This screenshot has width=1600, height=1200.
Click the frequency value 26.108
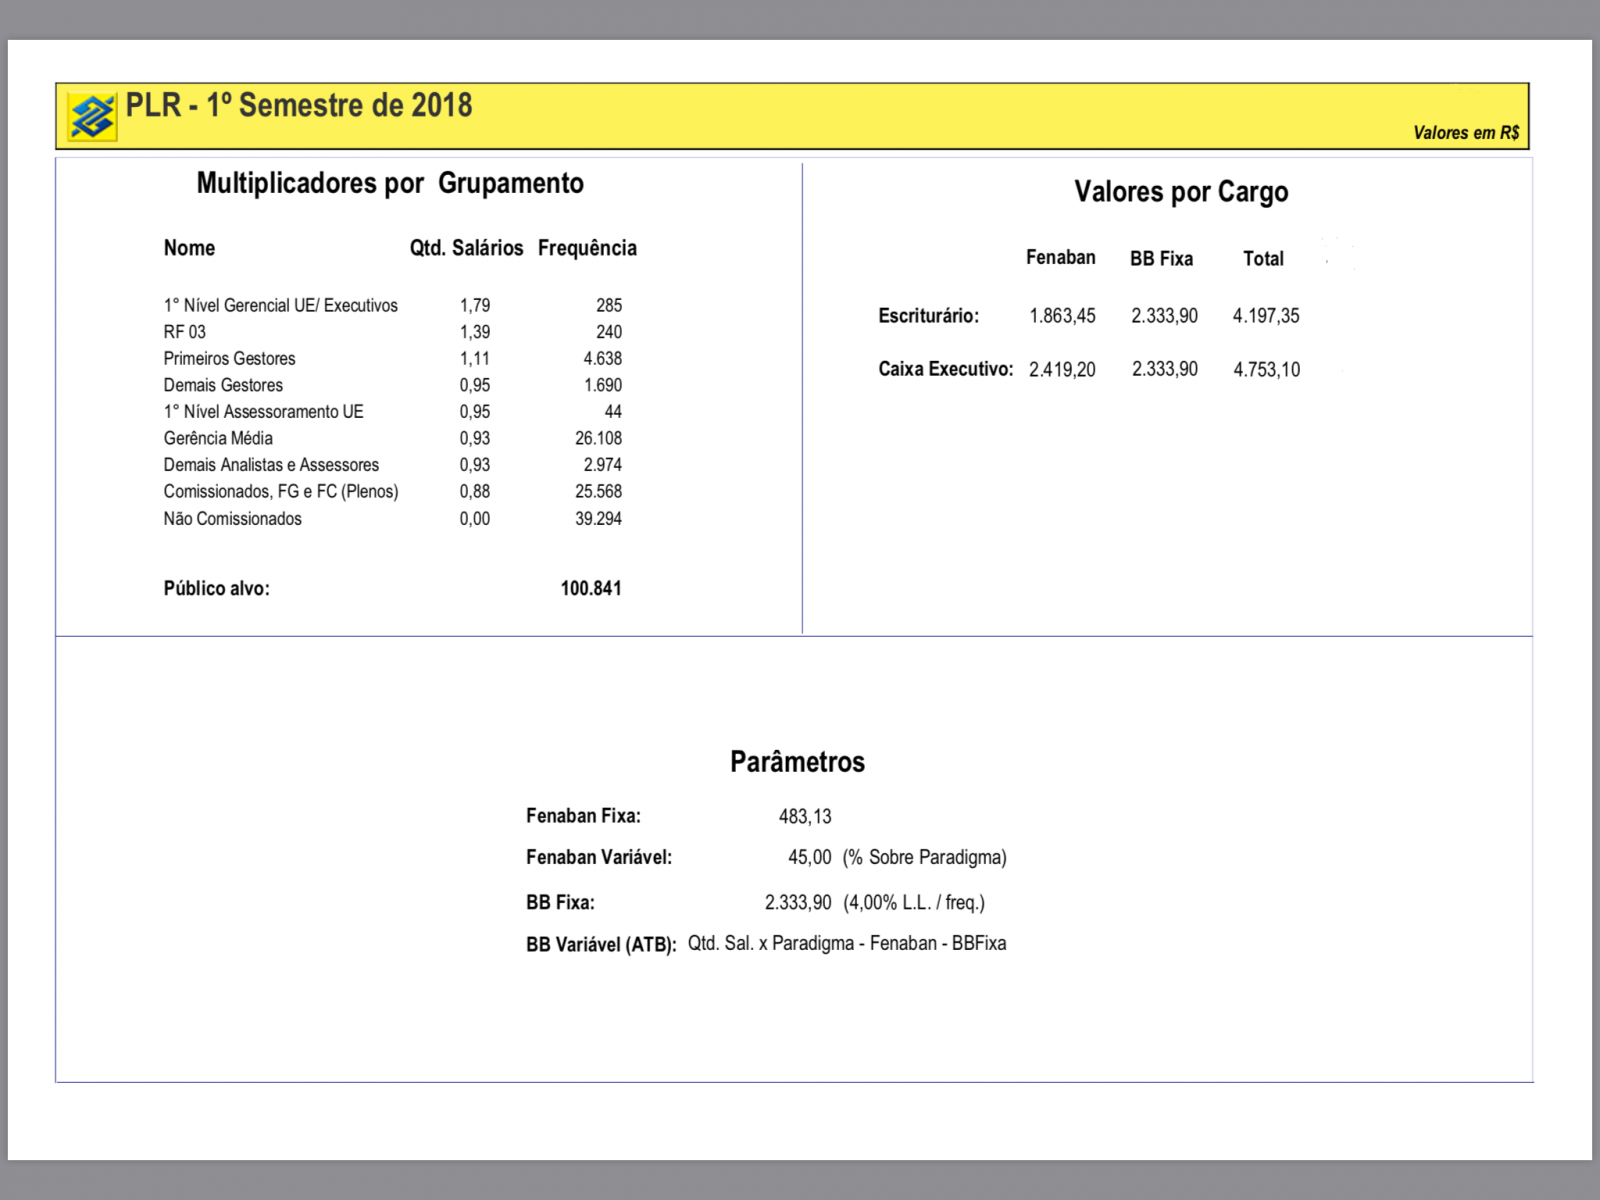click(598, 438)
